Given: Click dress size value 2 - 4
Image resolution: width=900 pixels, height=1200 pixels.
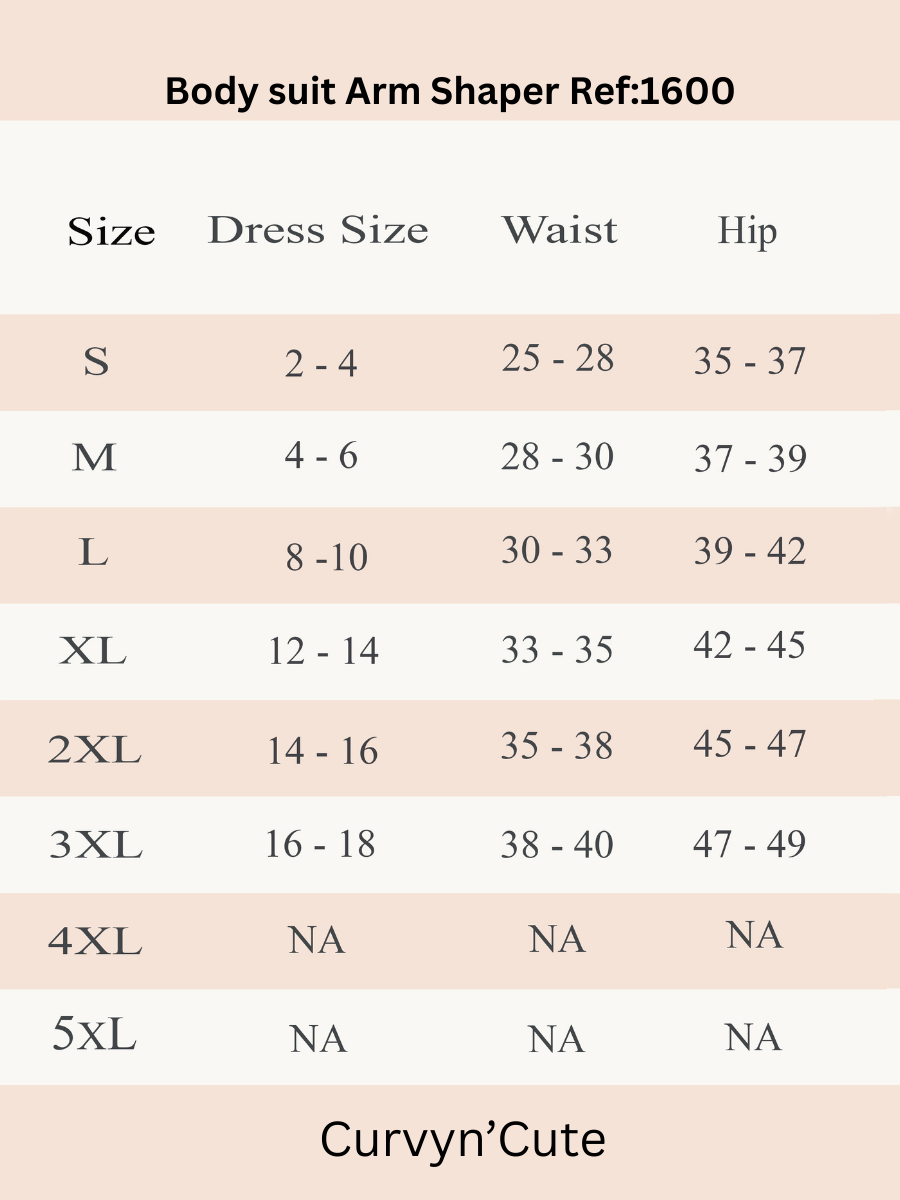Looking at the screenshot, I should coord(321,364).
